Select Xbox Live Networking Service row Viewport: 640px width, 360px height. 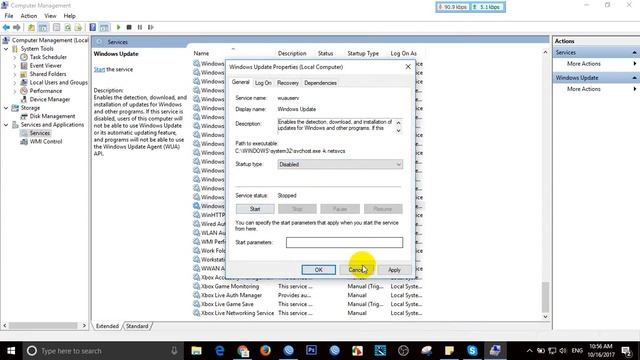[x=308, y=313]
